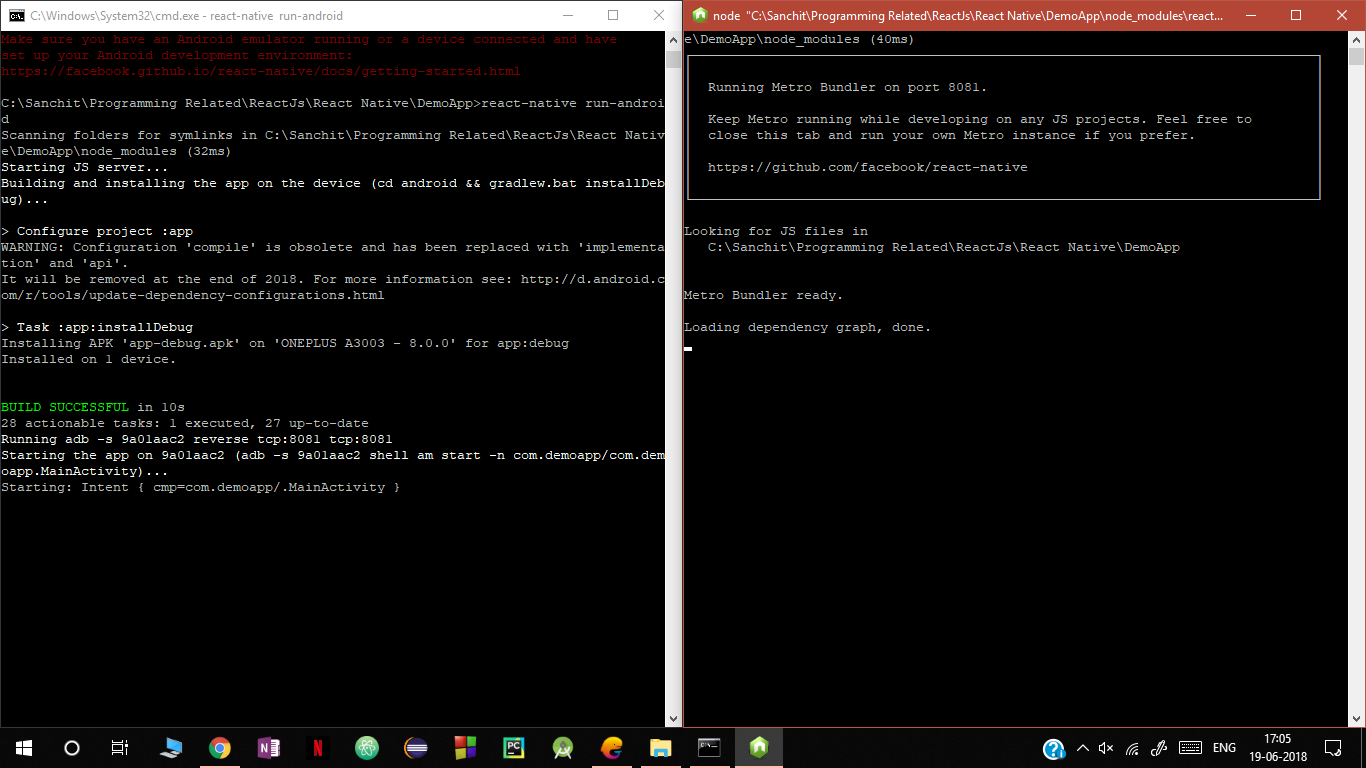This screenshot has width=1366, height=768.
Task: Show hidden system tray icons
Action: (1081, 748)
